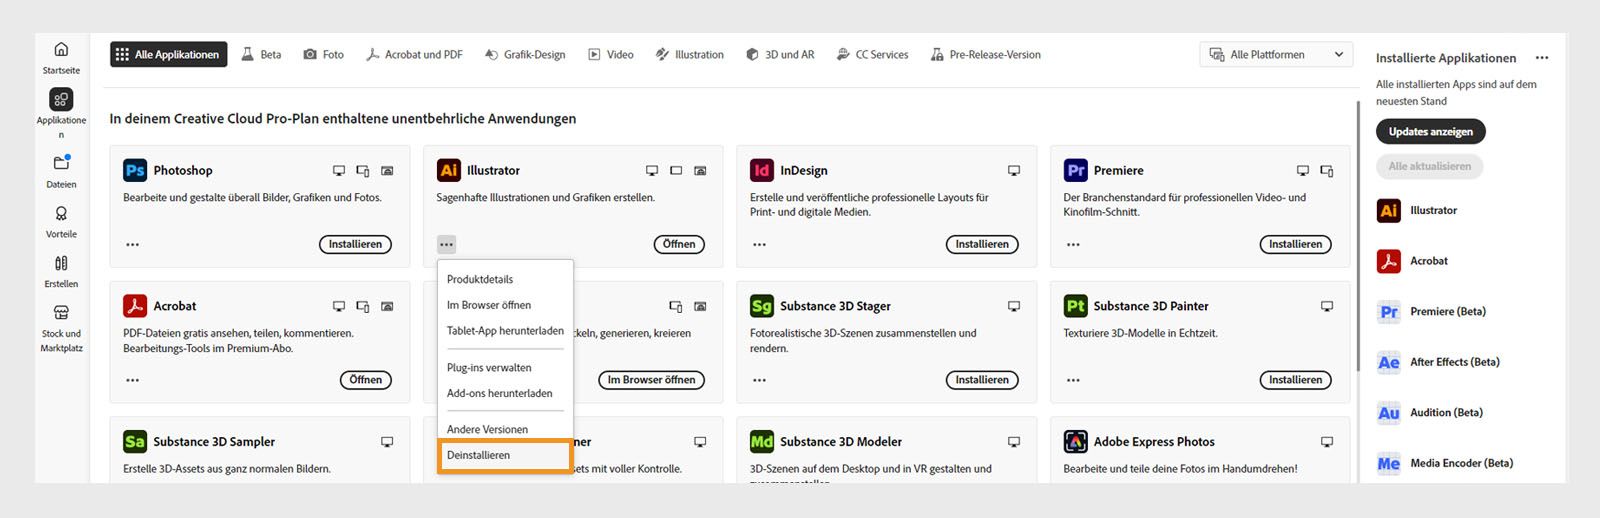Click Öffnen on Illustrator card
The image size is (1600, 518).
coord(679,244)
